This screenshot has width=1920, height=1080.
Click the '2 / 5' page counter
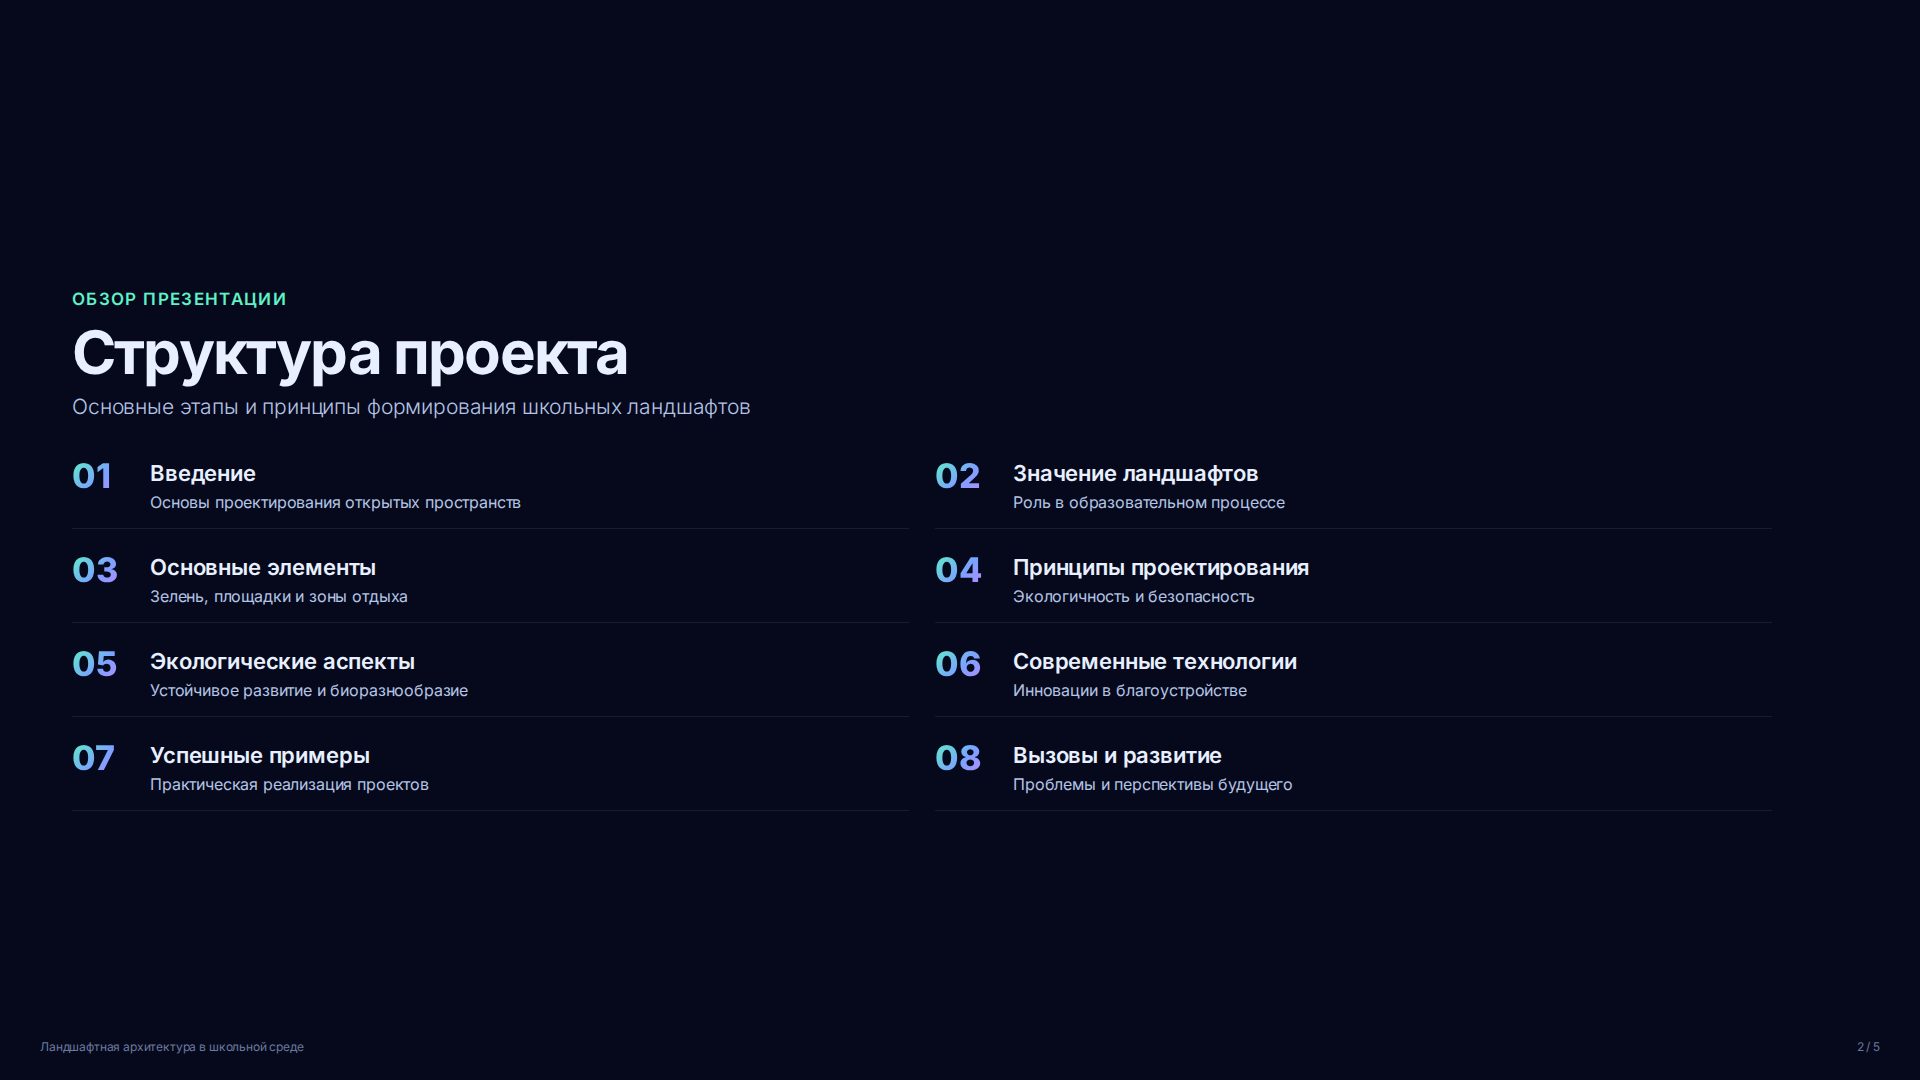(x=1868, y=1047)
